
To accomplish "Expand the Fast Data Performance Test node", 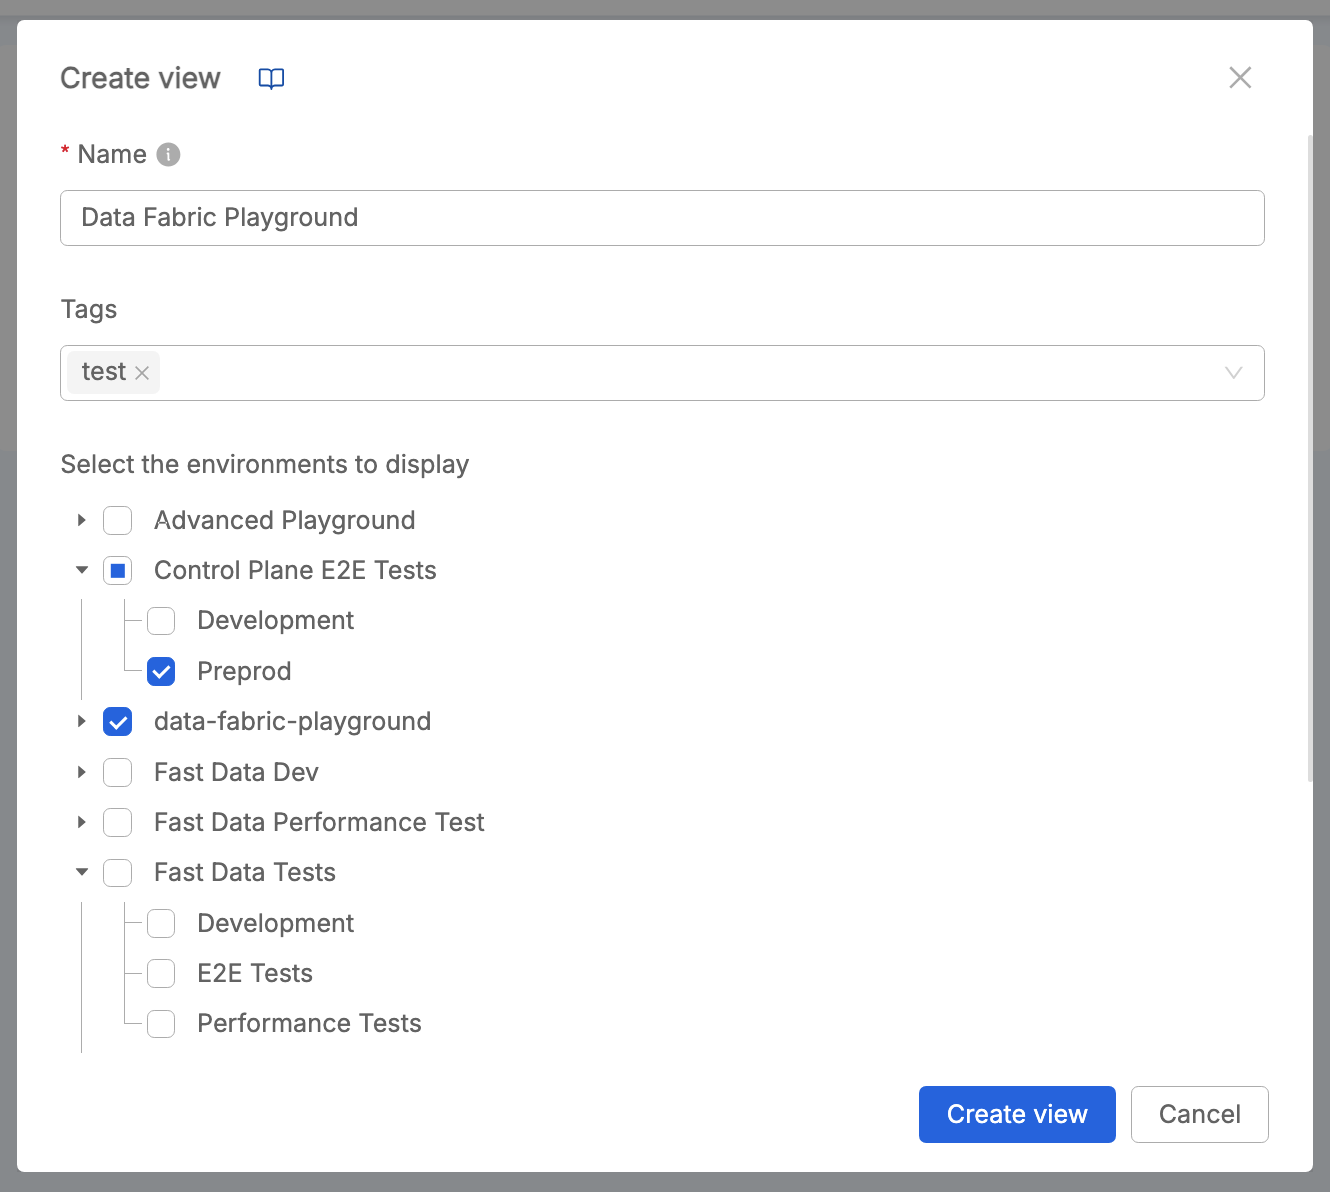I will click(81, 822).
